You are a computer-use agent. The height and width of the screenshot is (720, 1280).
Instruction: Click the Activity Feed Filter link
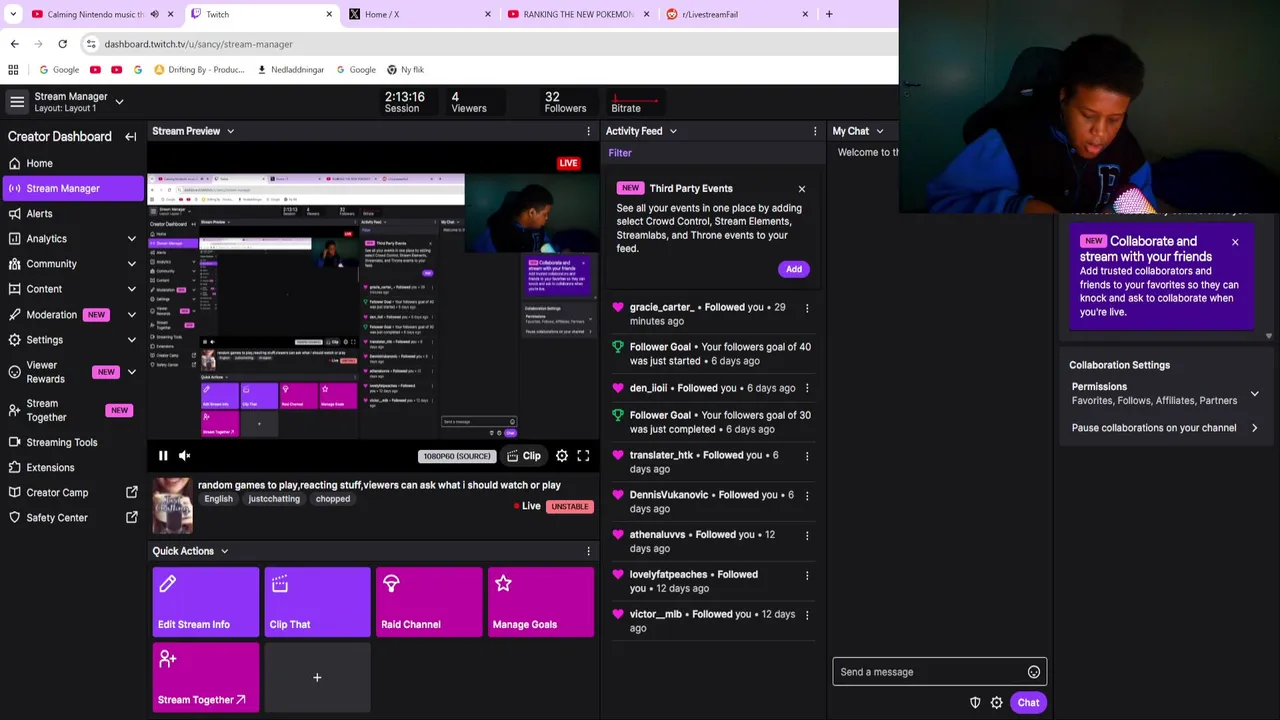(x=620, y=153)
